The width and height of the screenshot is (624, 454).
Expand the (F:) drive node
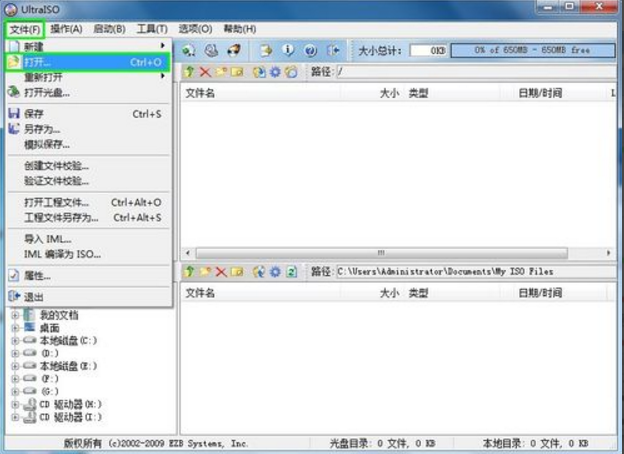click(x=15, y=379)
